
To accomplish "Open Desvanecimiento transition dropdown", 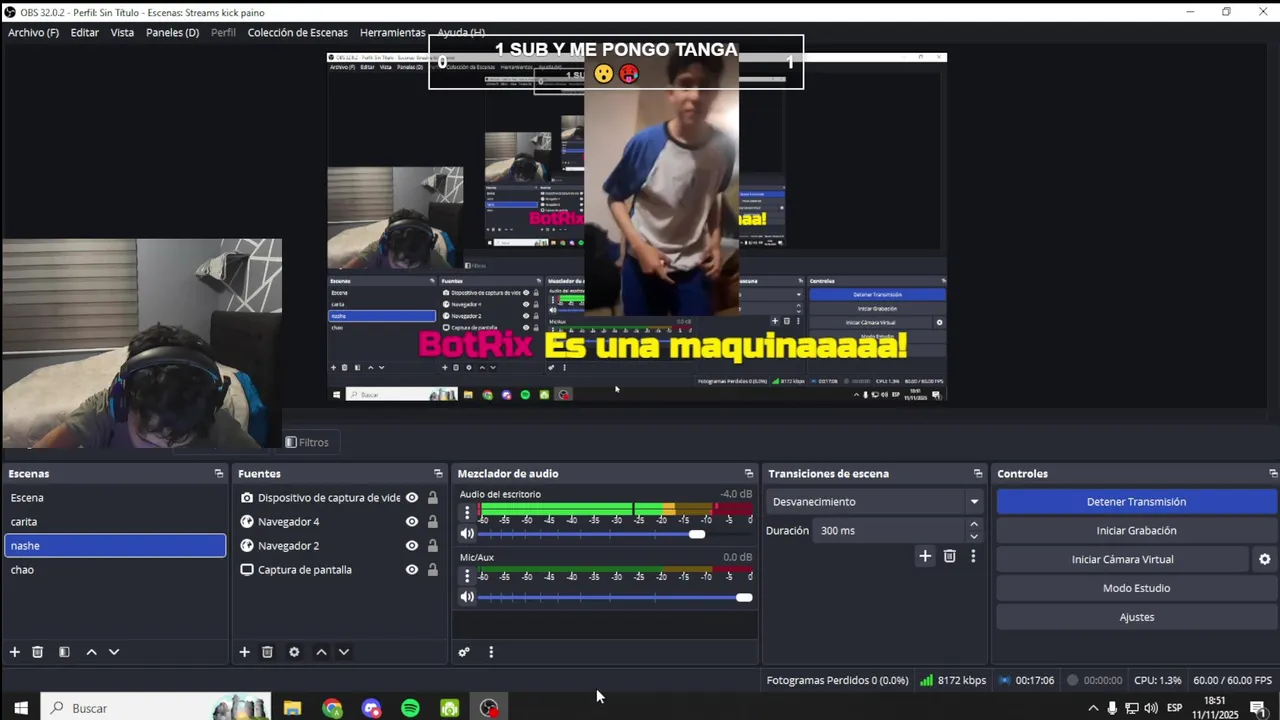I will pos(875,502).
